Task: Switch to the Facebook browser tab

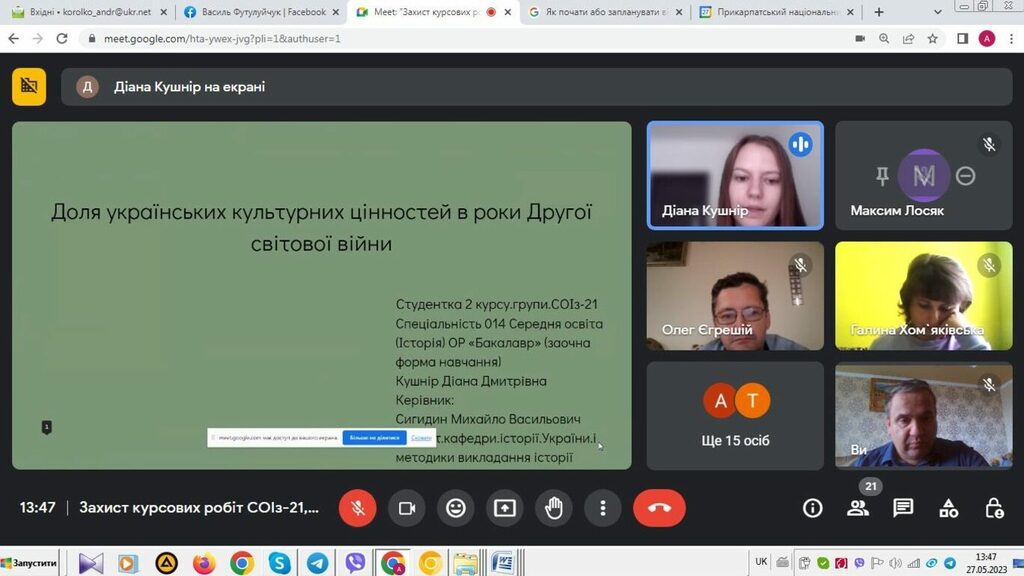Action: [x=255, y=12]
